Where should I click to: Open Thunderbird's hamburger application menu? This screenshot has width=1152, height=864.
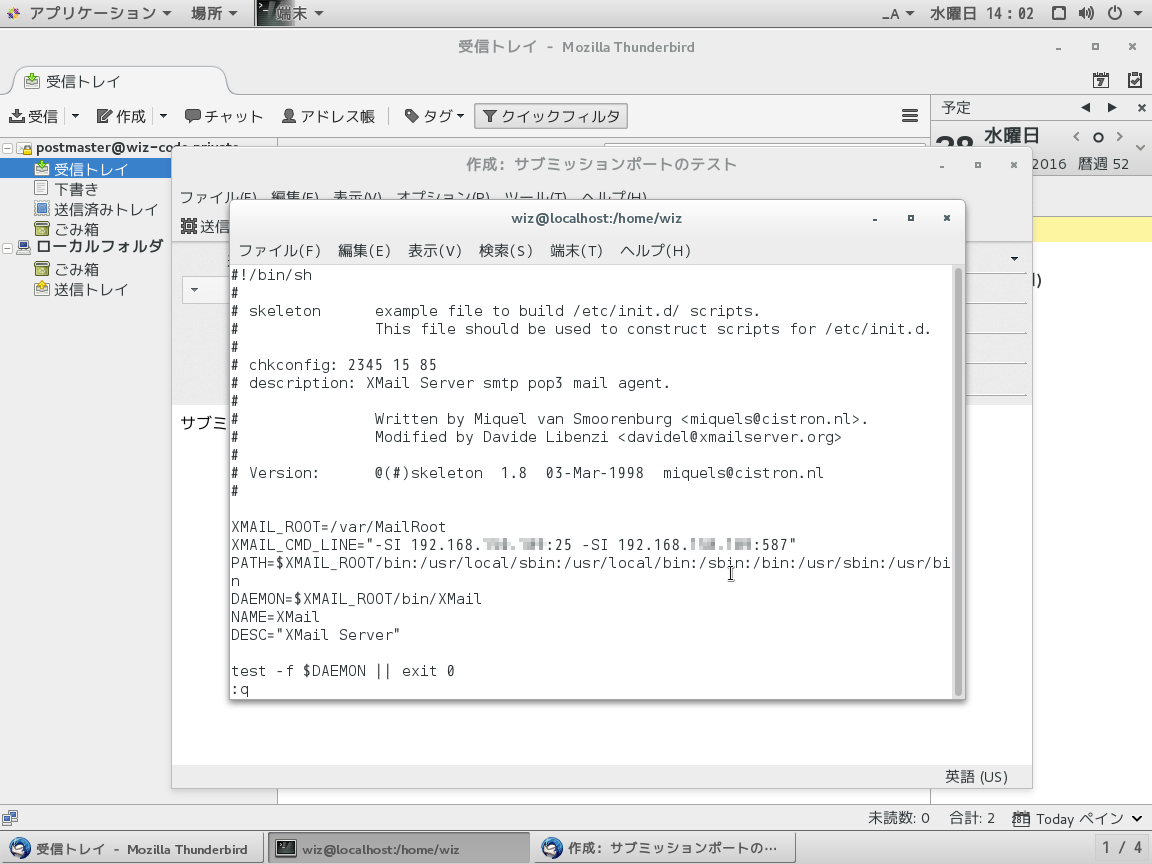tap(910, 116)
